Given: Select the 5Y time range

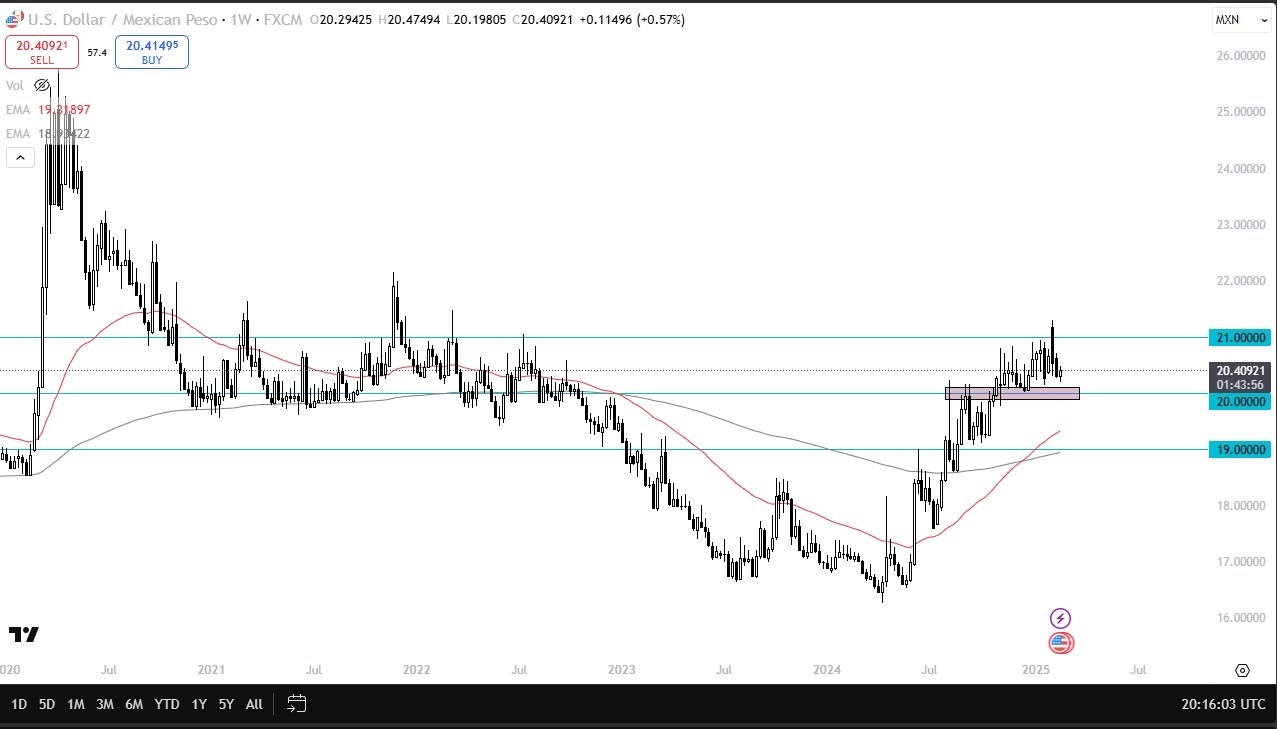Looking at the screenshot, I should [226, 704].
